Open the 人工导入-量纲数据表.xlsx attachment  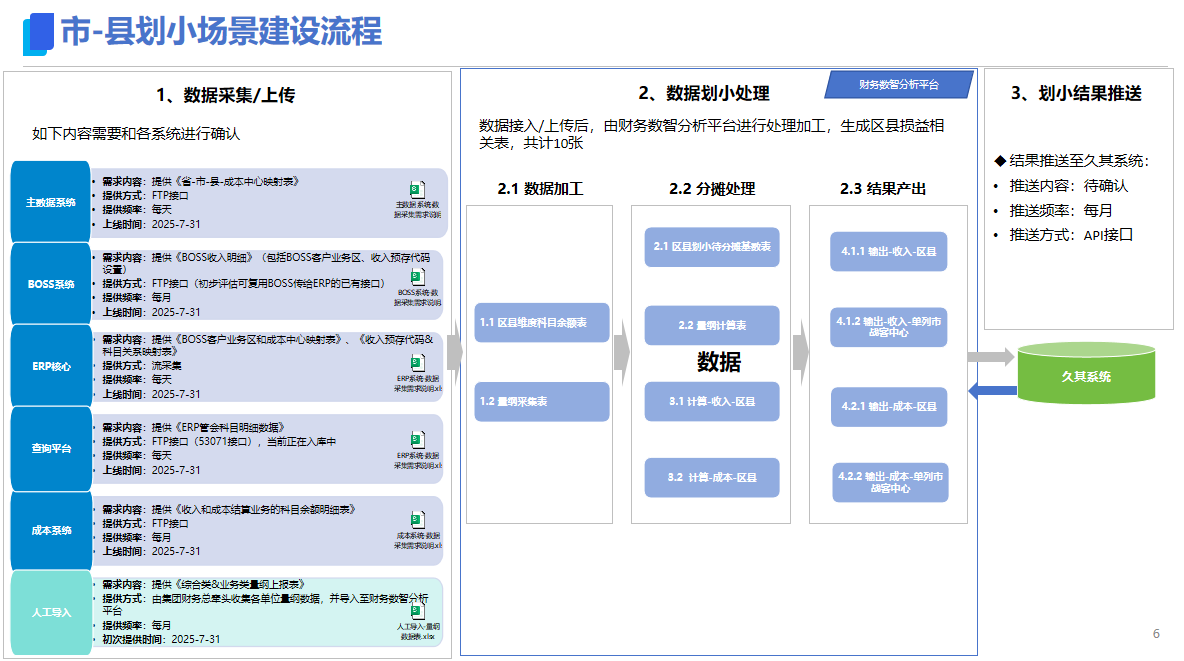418,622
